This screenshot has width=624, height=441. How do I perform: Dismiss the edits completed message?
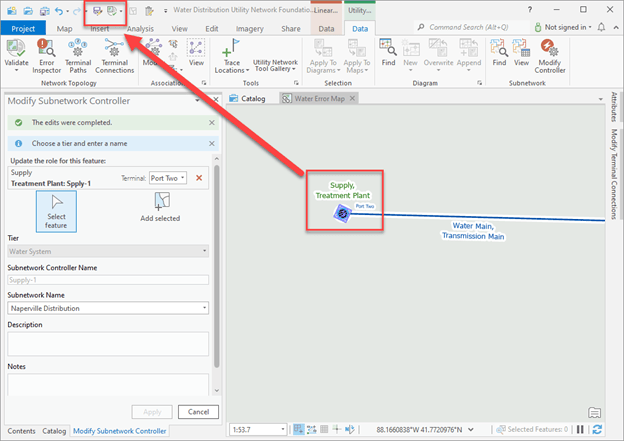(x=212, y=123)
